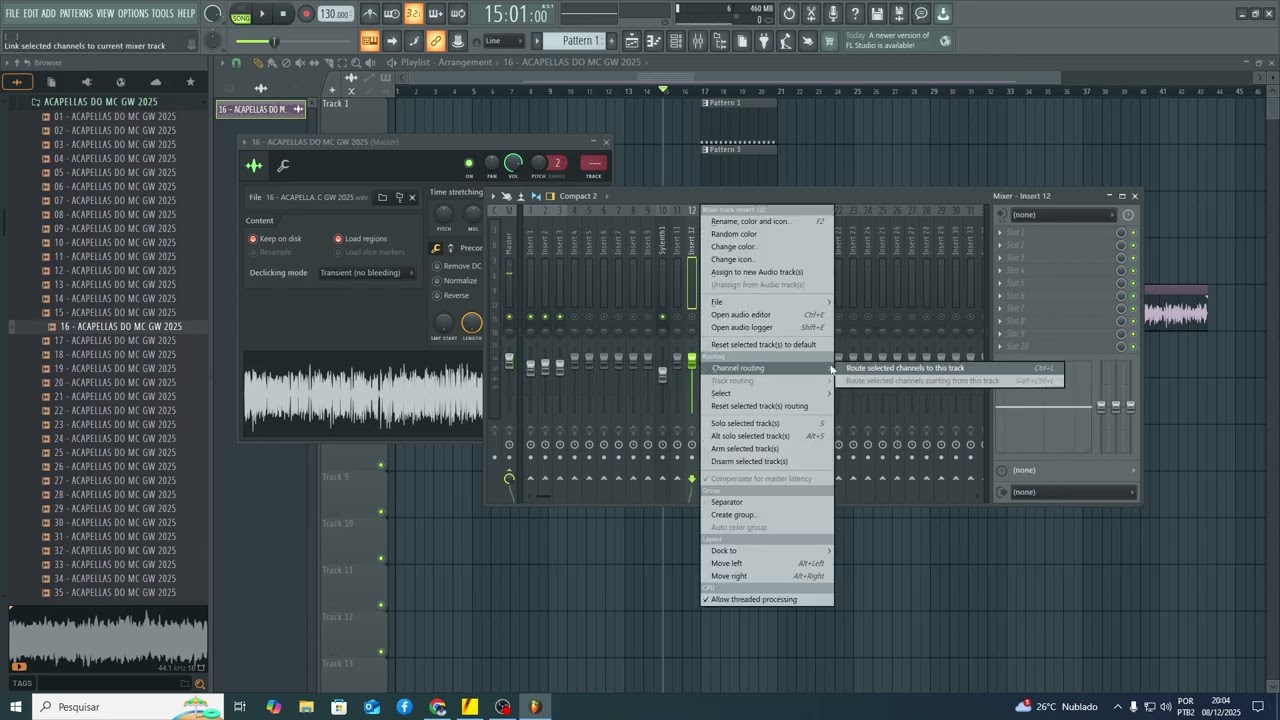Open File Explorer from taskbar
This screenshot has width=1280, height=720.
pyautogui.click(x=306, y=707)
